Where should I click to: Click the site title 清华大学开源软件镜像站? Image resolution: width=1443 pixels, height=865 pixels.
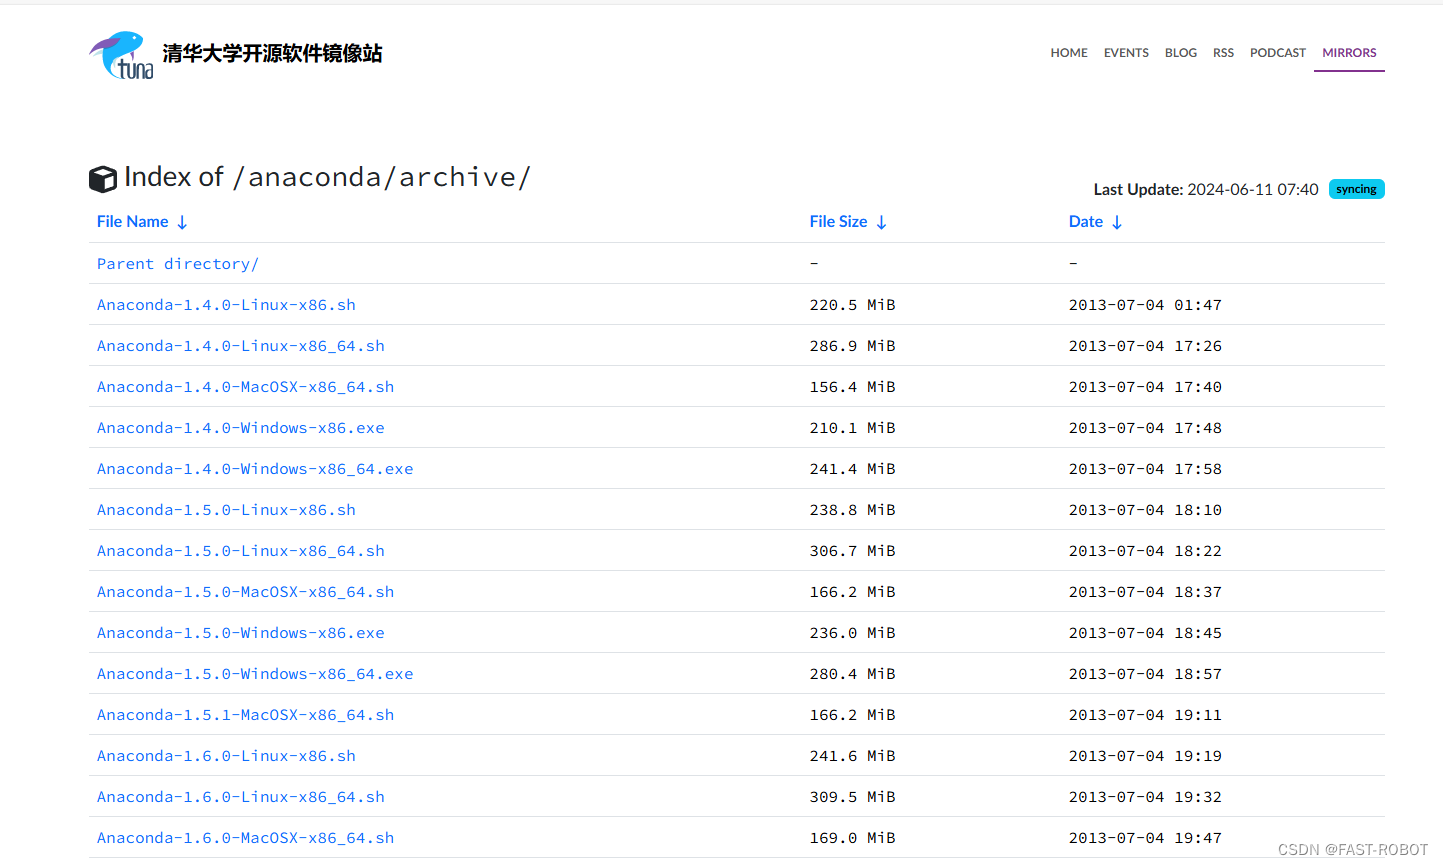click(272, 53)
